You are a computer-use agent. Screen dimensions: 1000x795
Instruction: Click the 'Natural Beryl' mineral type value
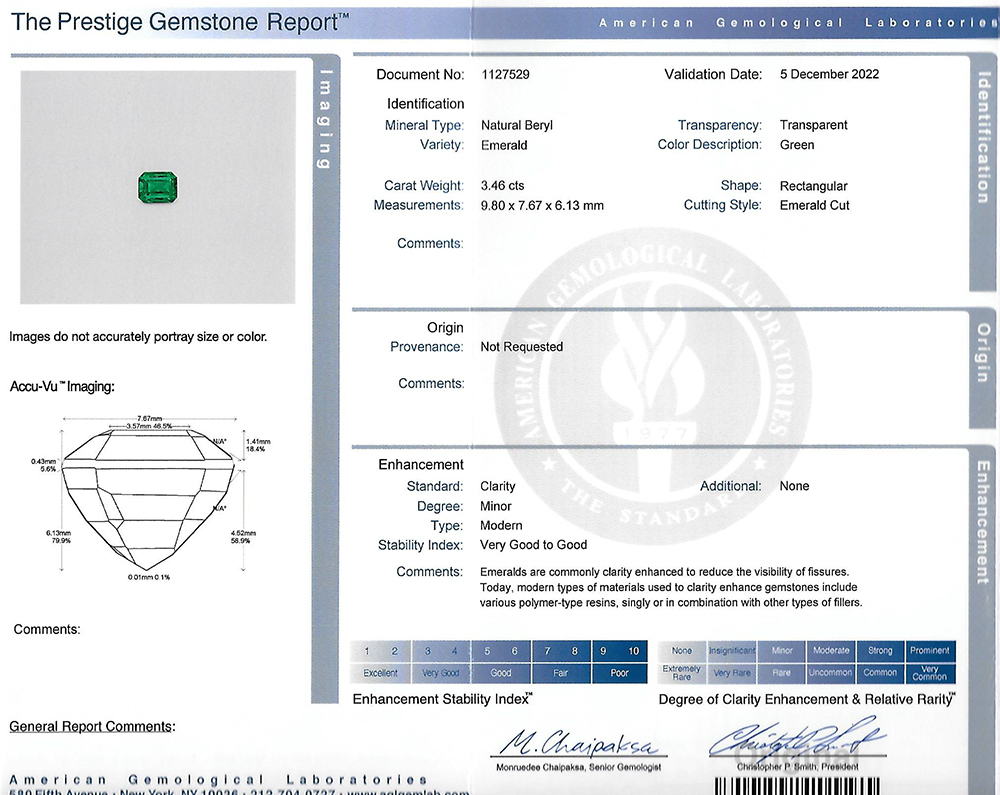pos(517,126)
